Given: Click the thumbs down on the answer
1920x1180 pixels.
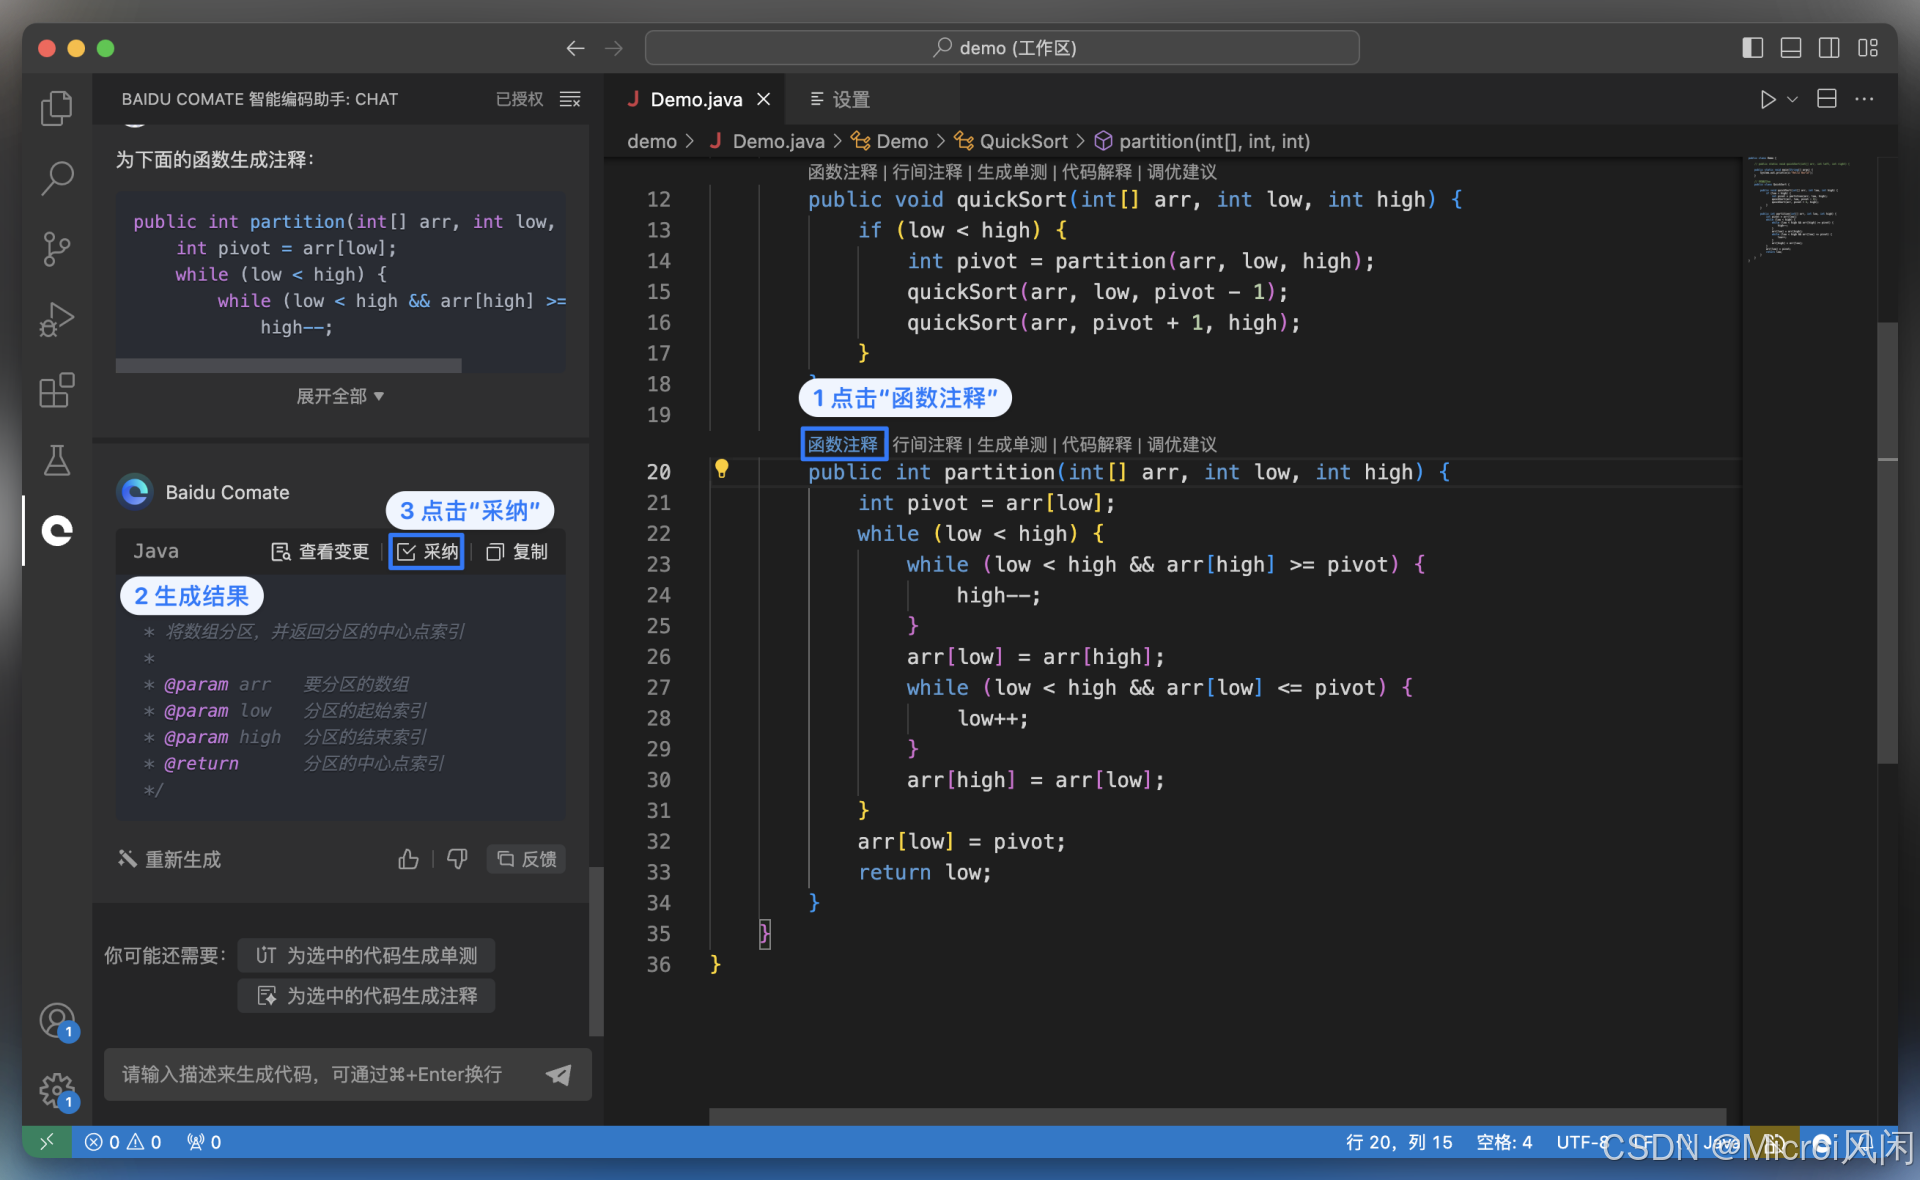Looking at the screenshot, I should point(457,859).
